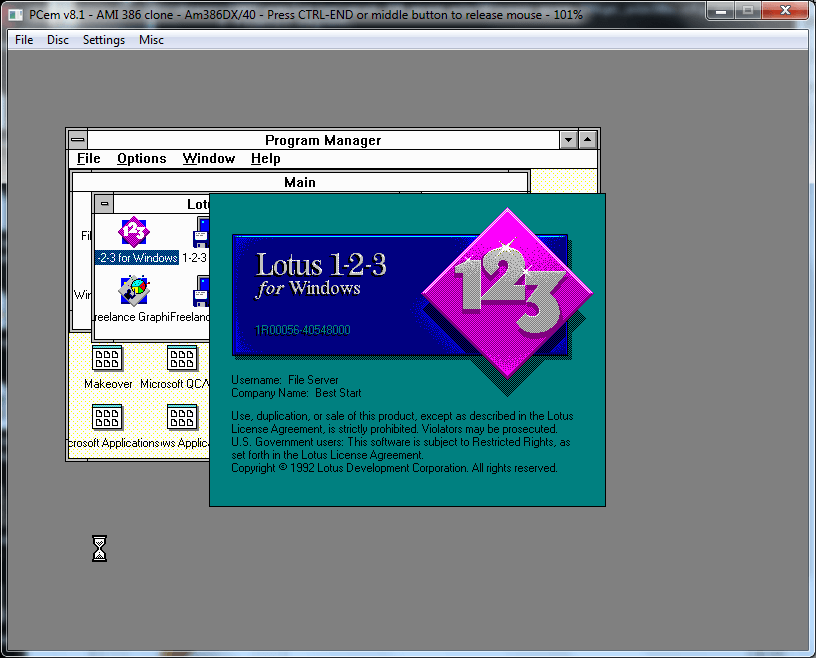Maximize Program Manager with up arrow button
Viewport: 816px width, 658px height.
point(588,140)
